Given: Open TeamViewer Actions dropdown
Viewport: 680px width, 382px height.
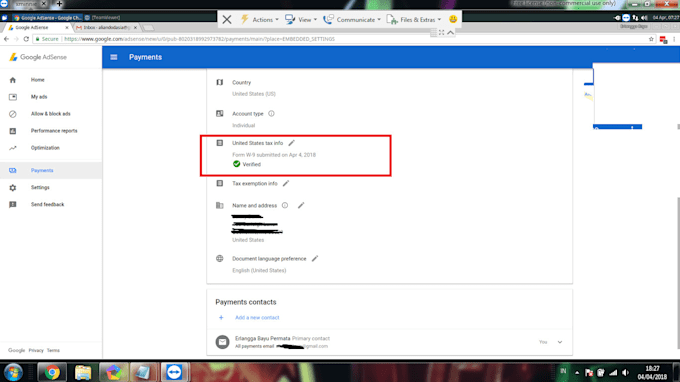Looking at the screenshot, I should pyautogui.click(x=260, y=20).
